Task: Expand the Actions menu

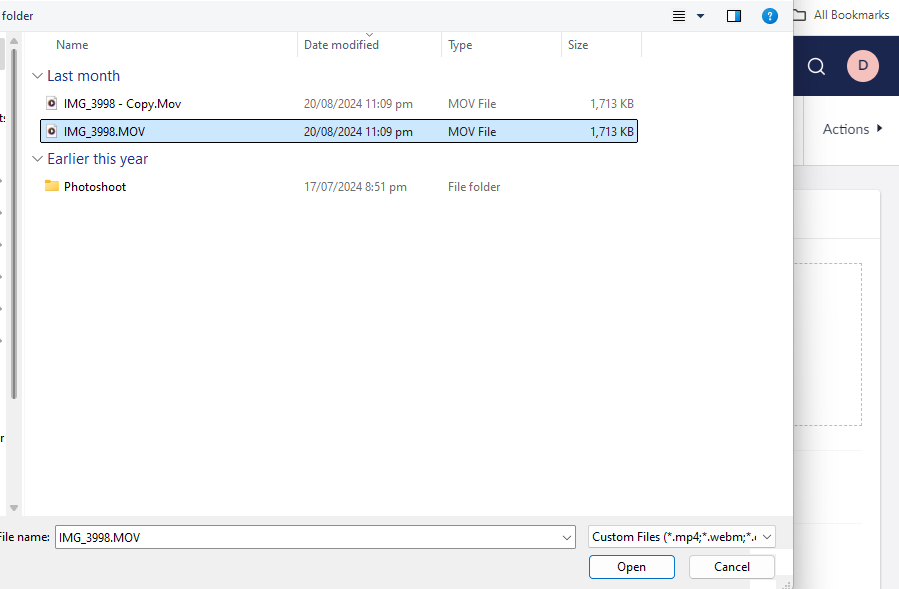Action: click(853, 129)
